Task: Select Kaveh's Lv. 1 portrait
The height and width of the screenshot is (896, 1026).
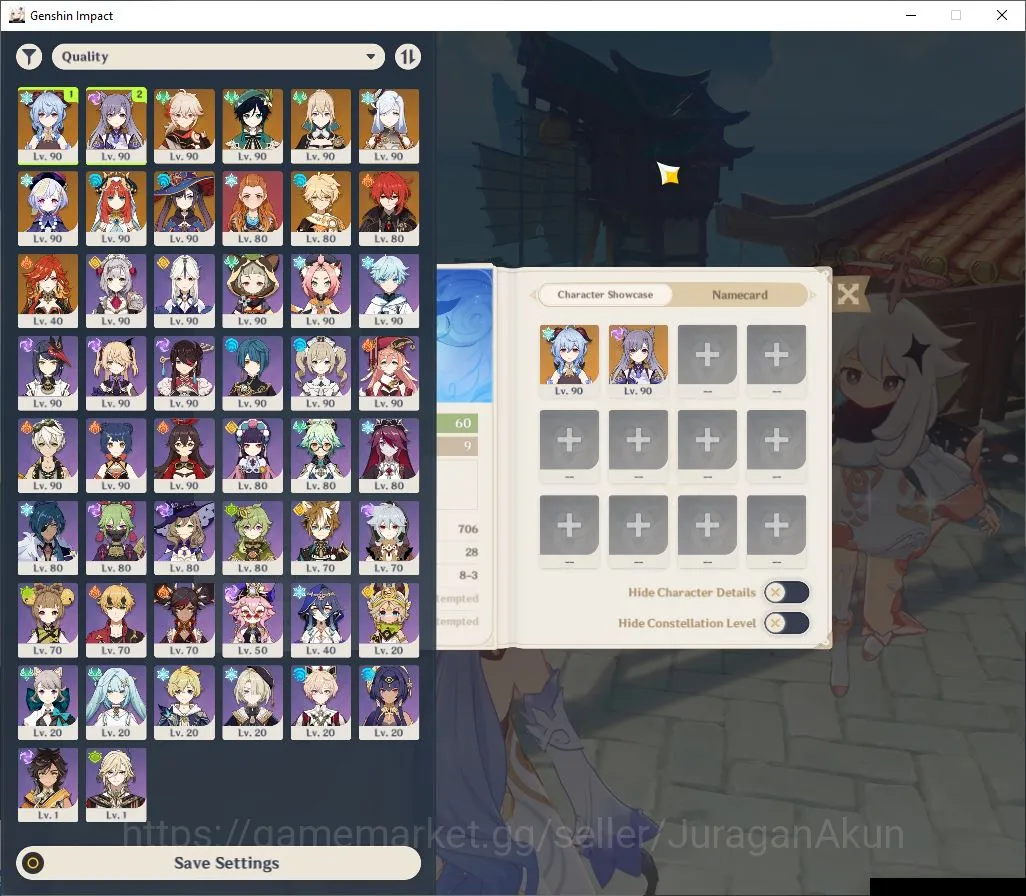Action: (116, 785)
